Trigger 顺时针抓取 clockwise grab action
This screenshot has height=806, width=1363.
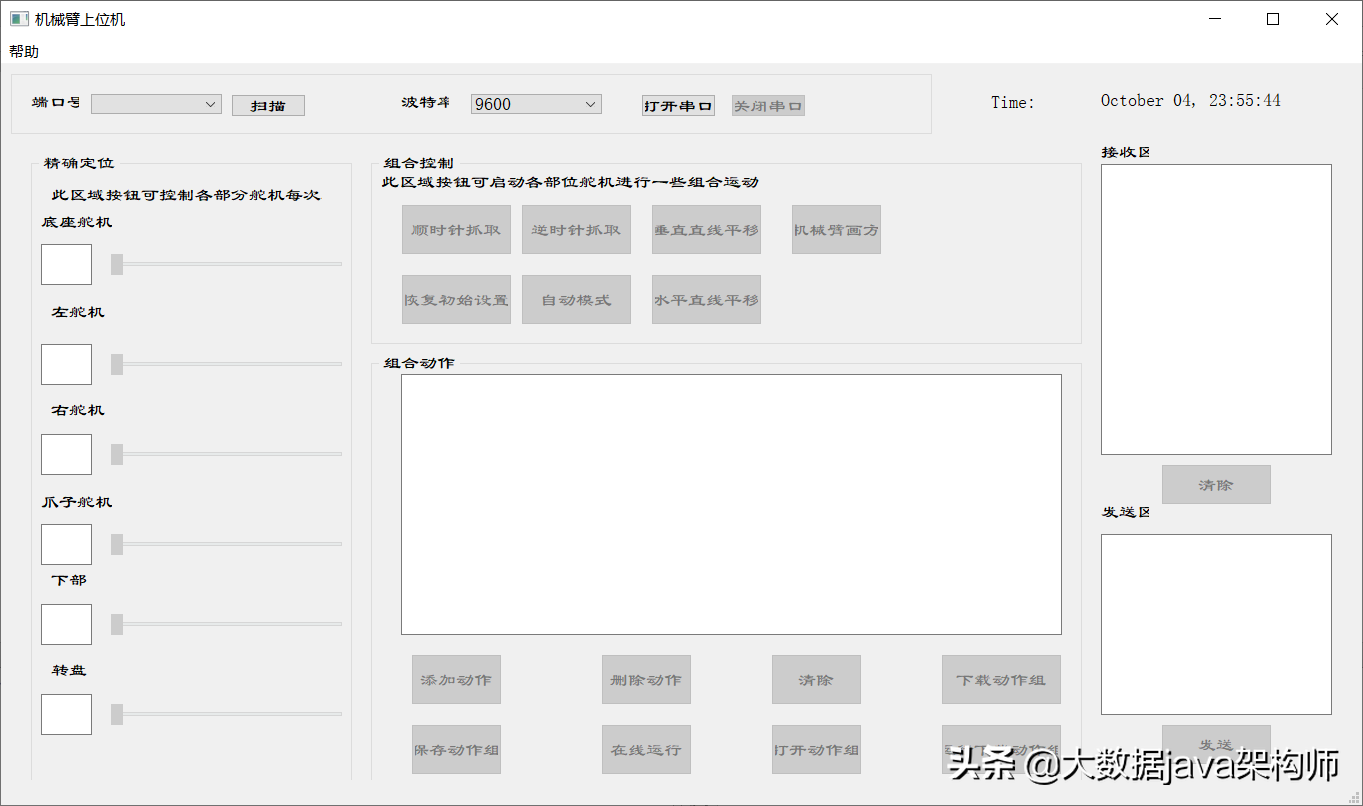(456, 229)
